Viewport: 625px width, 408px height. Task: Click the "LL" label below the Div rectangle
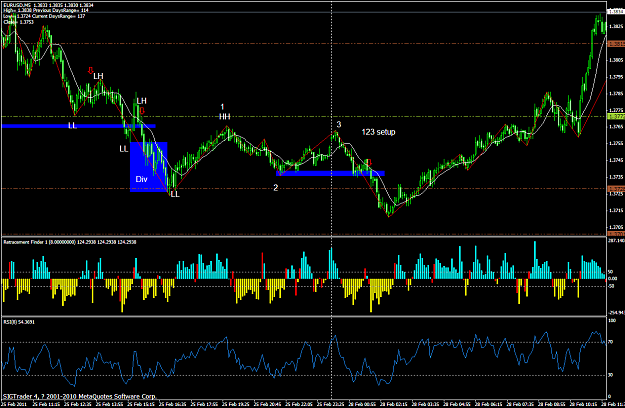click(x=175, y=194)
